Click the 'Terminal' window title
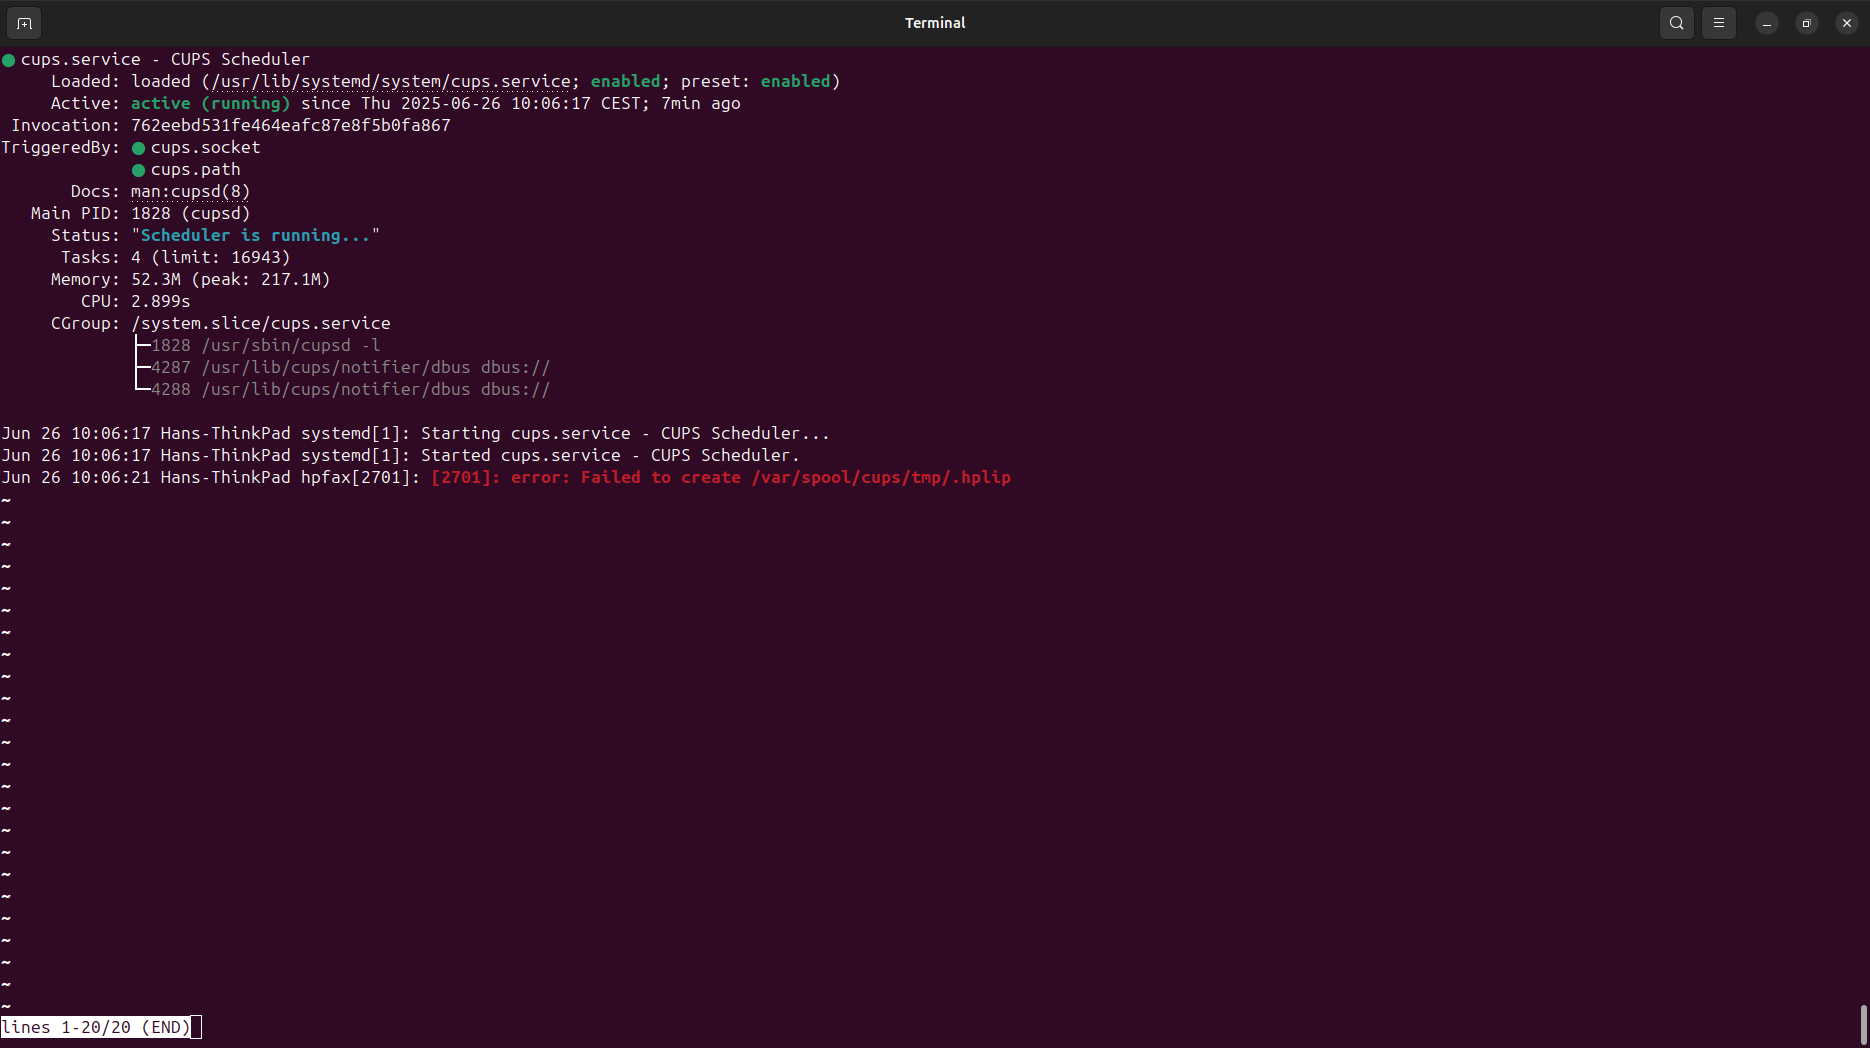Image resolution: width=1870 pixels, height=1048 pixels. tap(935, 23)
